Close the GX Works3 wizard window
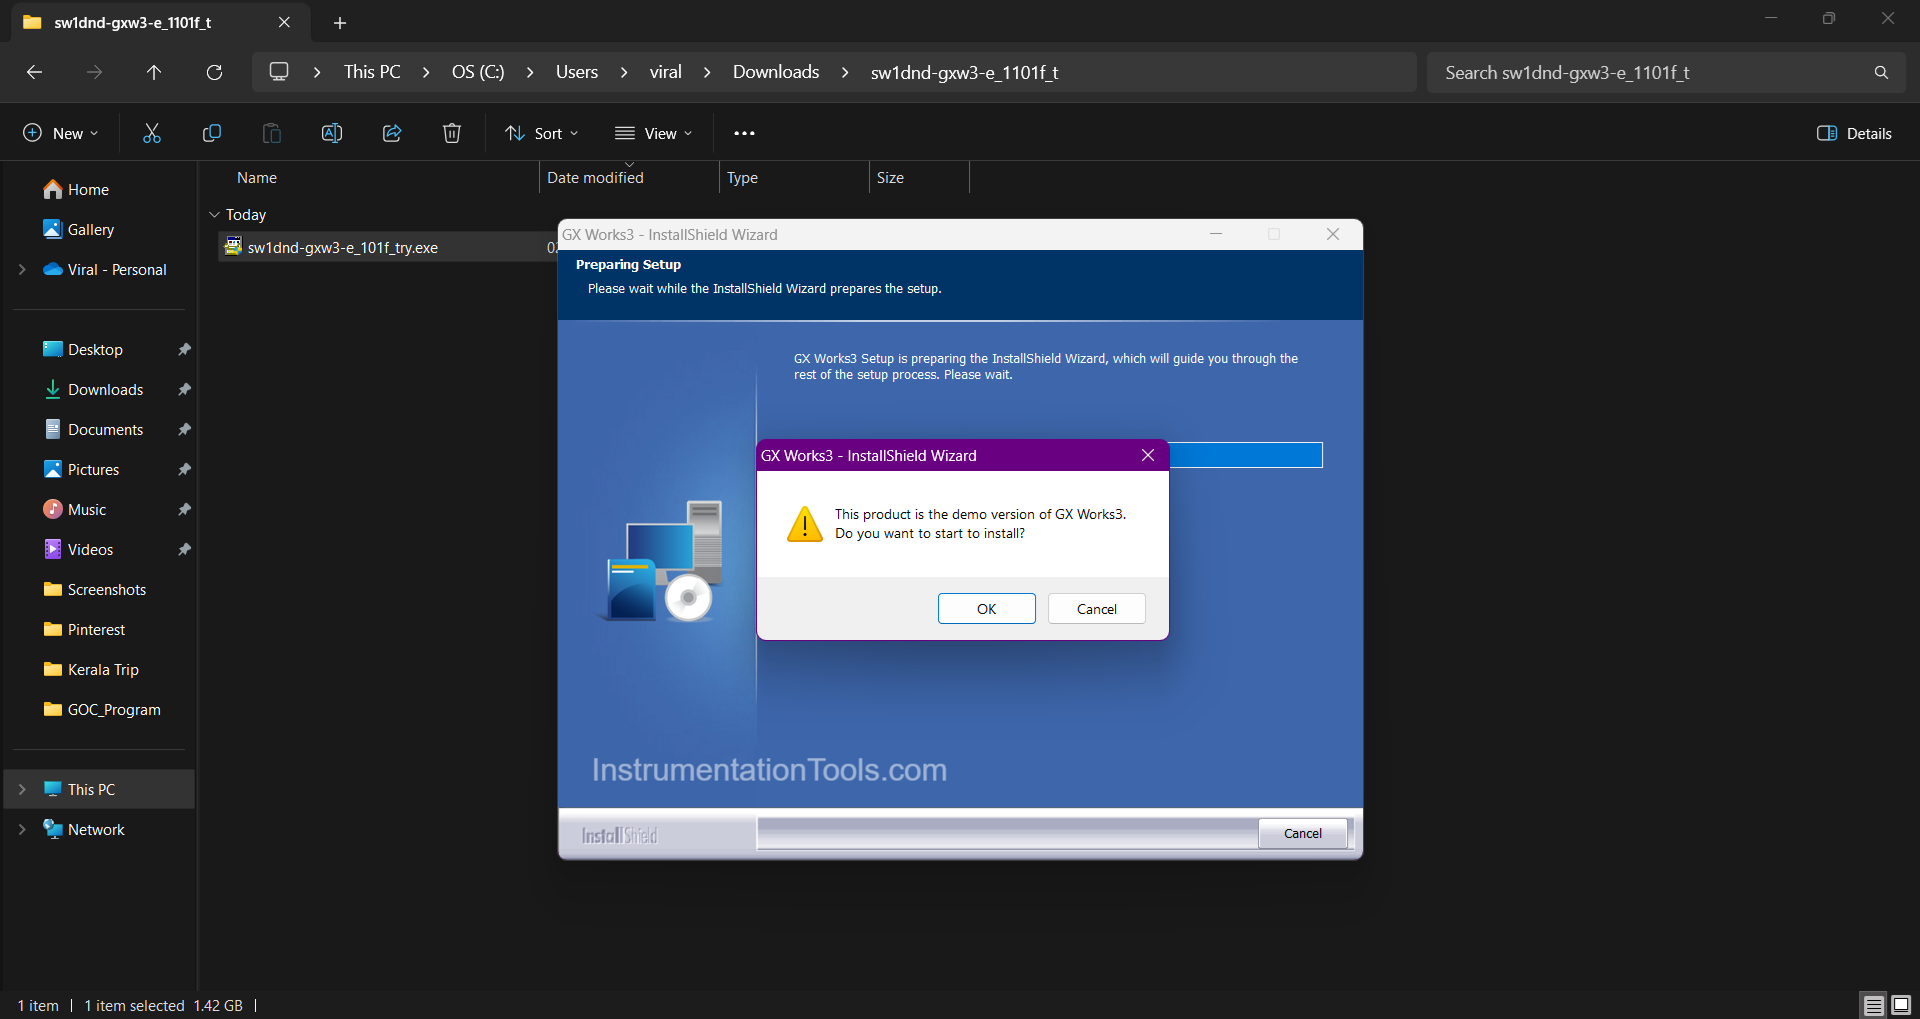 [1333, 234]
